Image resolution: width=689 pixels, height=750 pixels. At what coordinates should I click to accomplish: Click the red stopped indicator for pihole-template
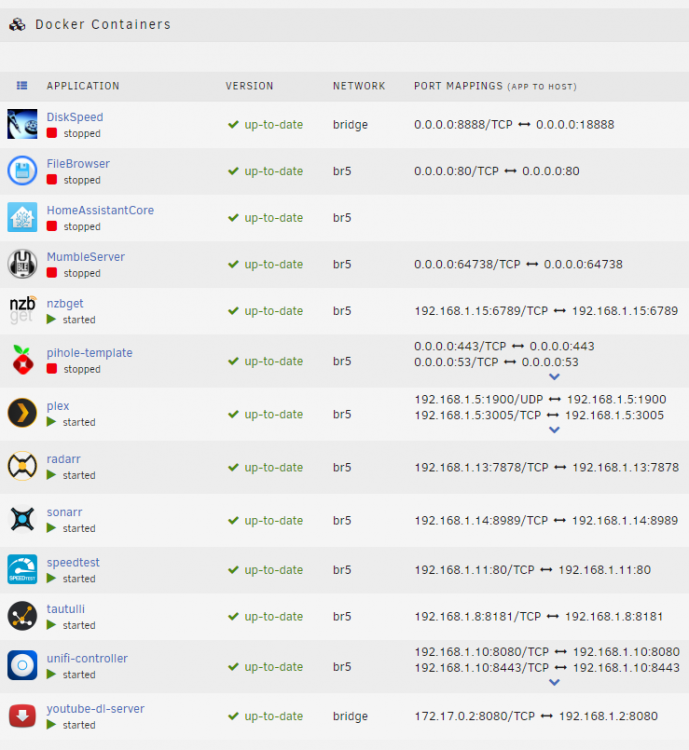(x=52, y=369)
